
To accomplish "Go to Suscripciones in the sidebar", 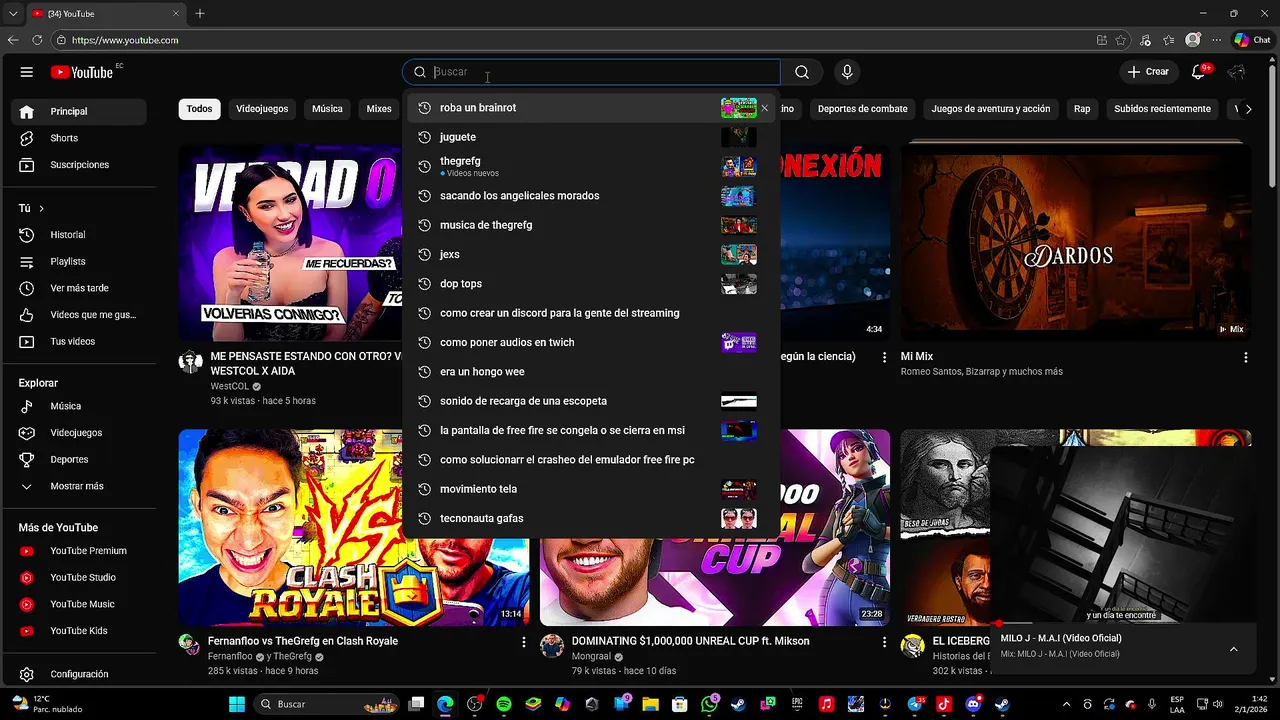I will (78, 165).
